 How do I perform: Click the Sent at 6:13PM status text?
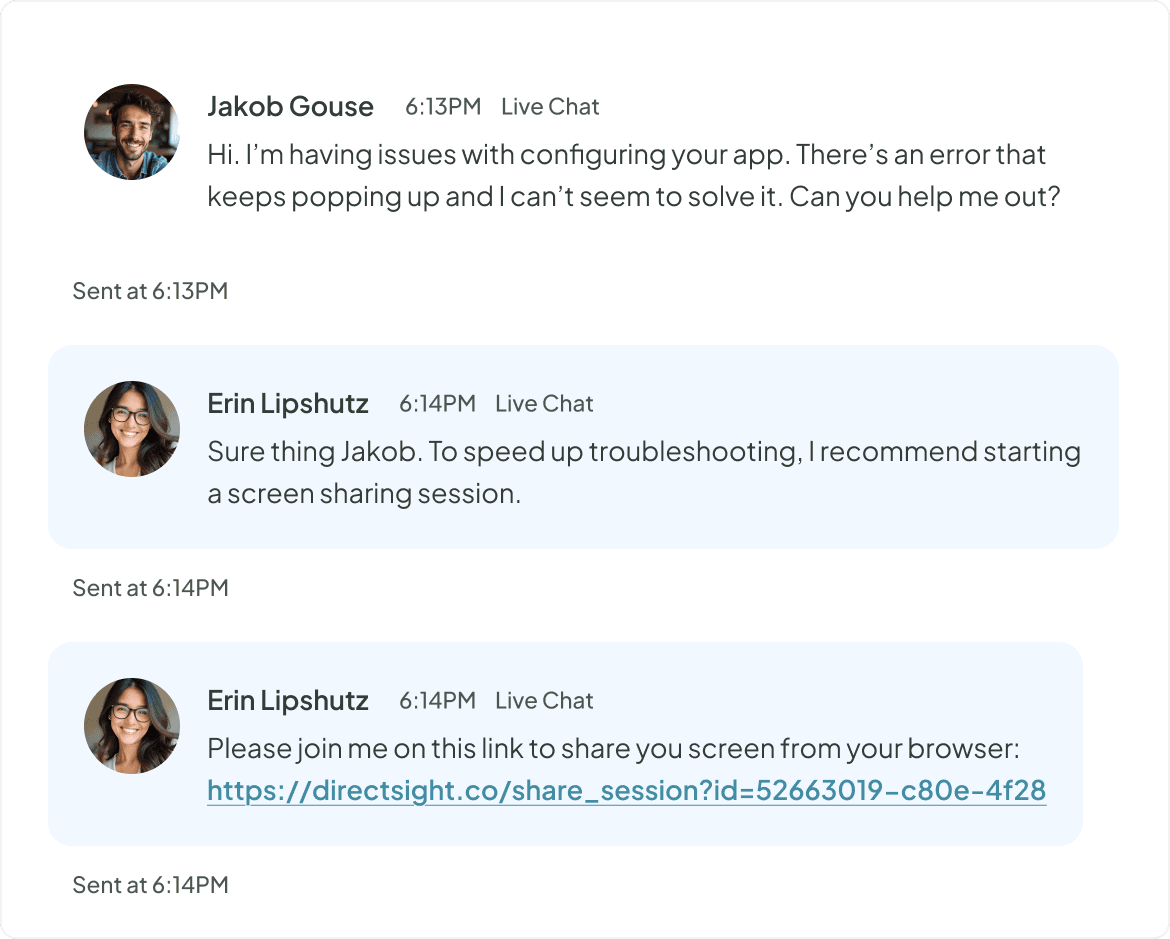150,290
